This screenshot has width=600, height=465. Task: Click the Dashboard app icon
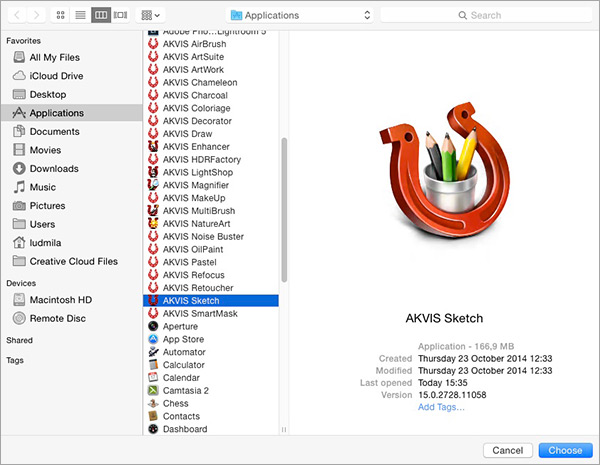click(x=153, y=429)
